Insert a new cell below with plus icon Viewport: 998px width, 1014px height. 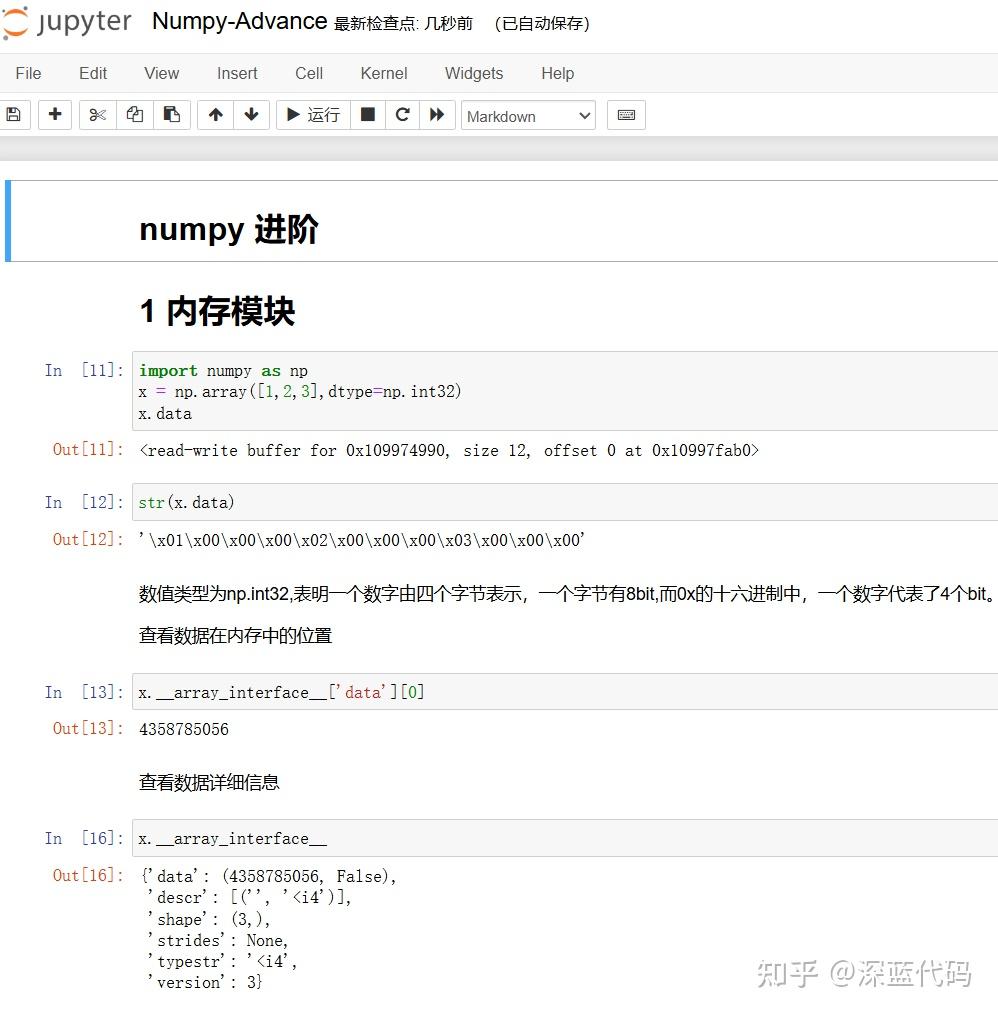click(55, 114)
